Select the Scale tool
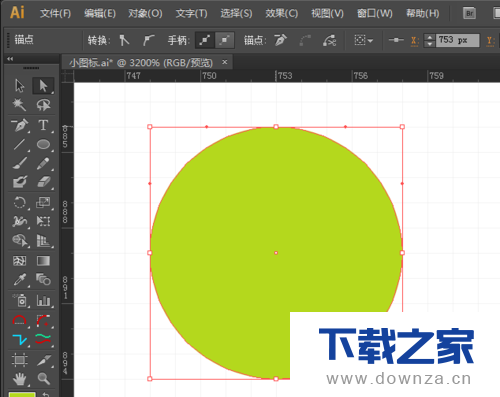Image resolution: width=500 pixels, height=397 pixels. 43,202
